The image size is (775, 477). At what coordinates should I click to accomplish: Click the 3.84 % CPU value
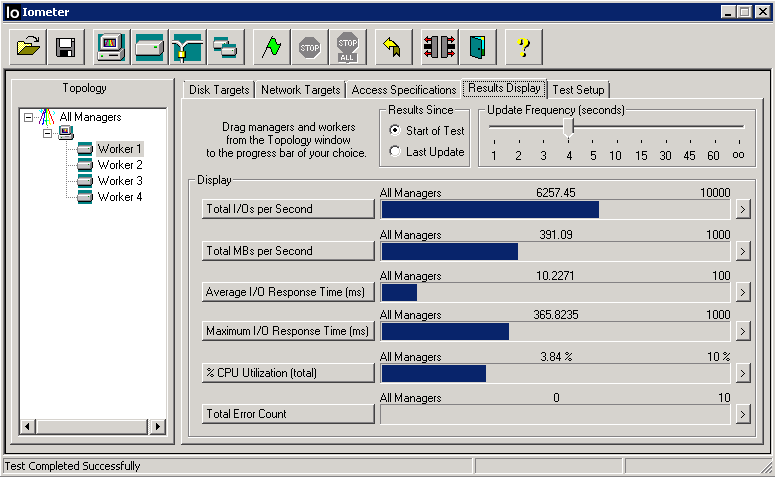556,357
